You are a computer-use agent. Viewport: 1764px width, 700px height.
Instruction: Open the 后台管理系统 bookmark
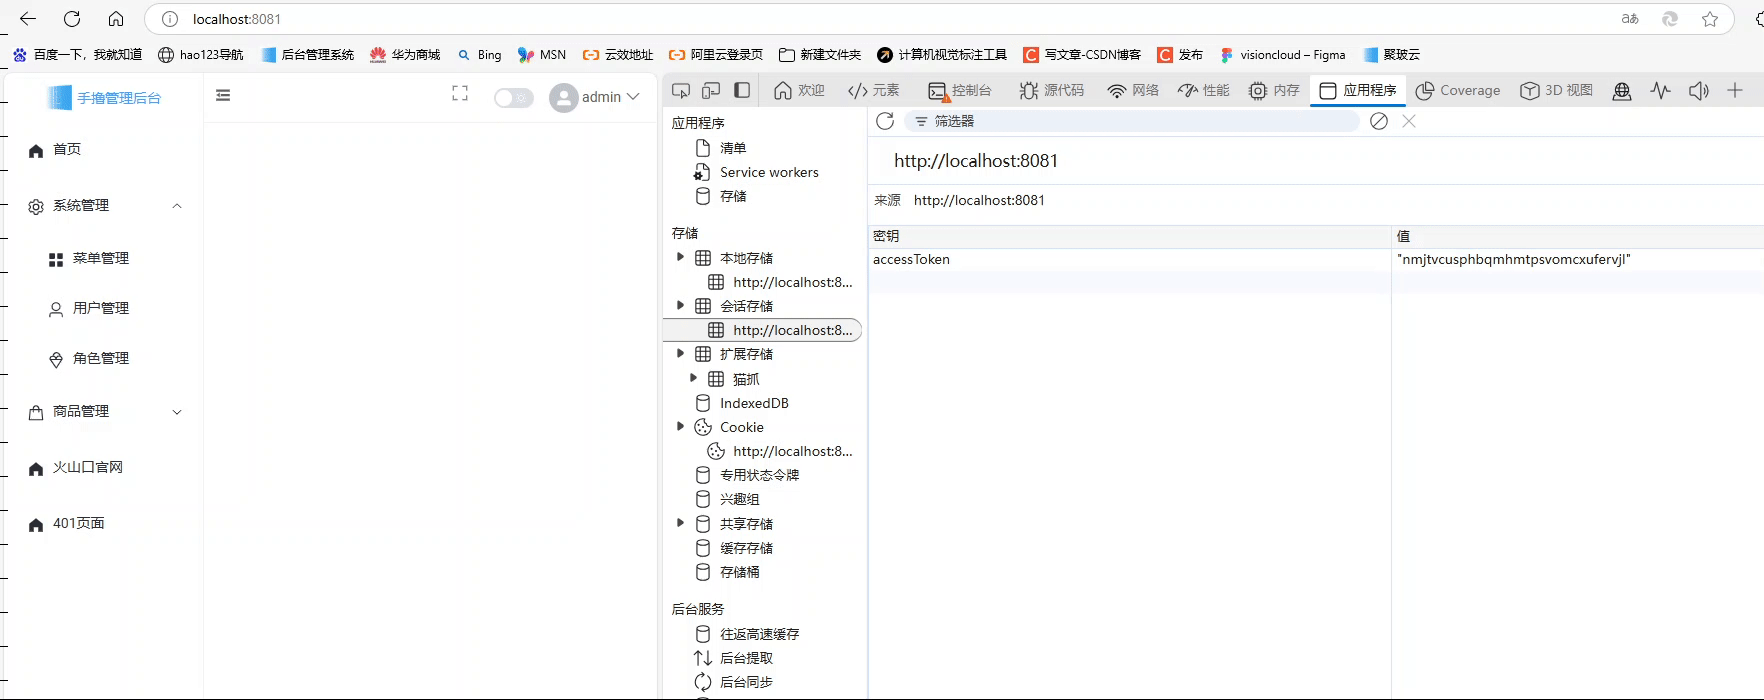(308, 55)
